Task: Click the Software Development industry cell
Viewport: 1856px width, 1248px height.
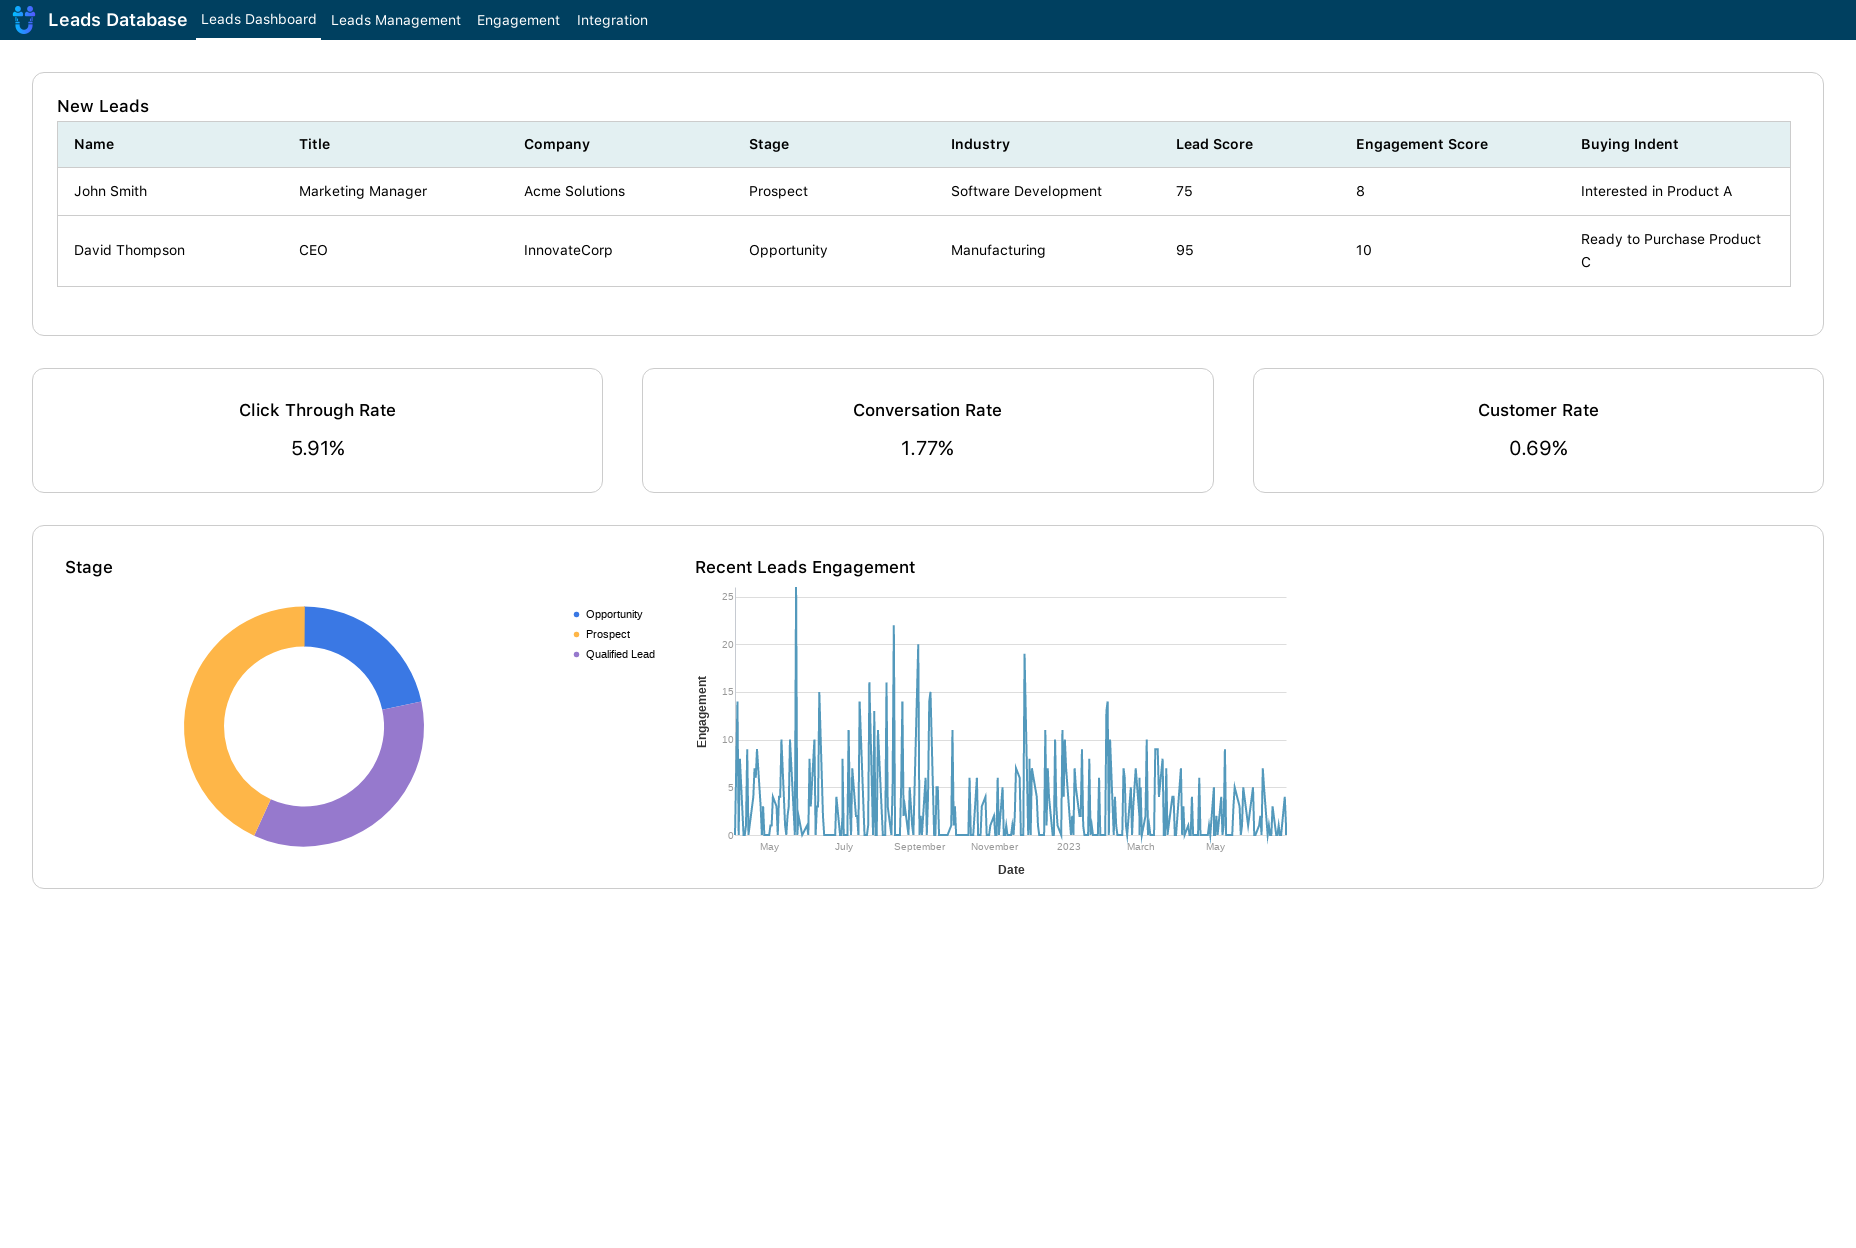Action: (x=1026, y=191)
